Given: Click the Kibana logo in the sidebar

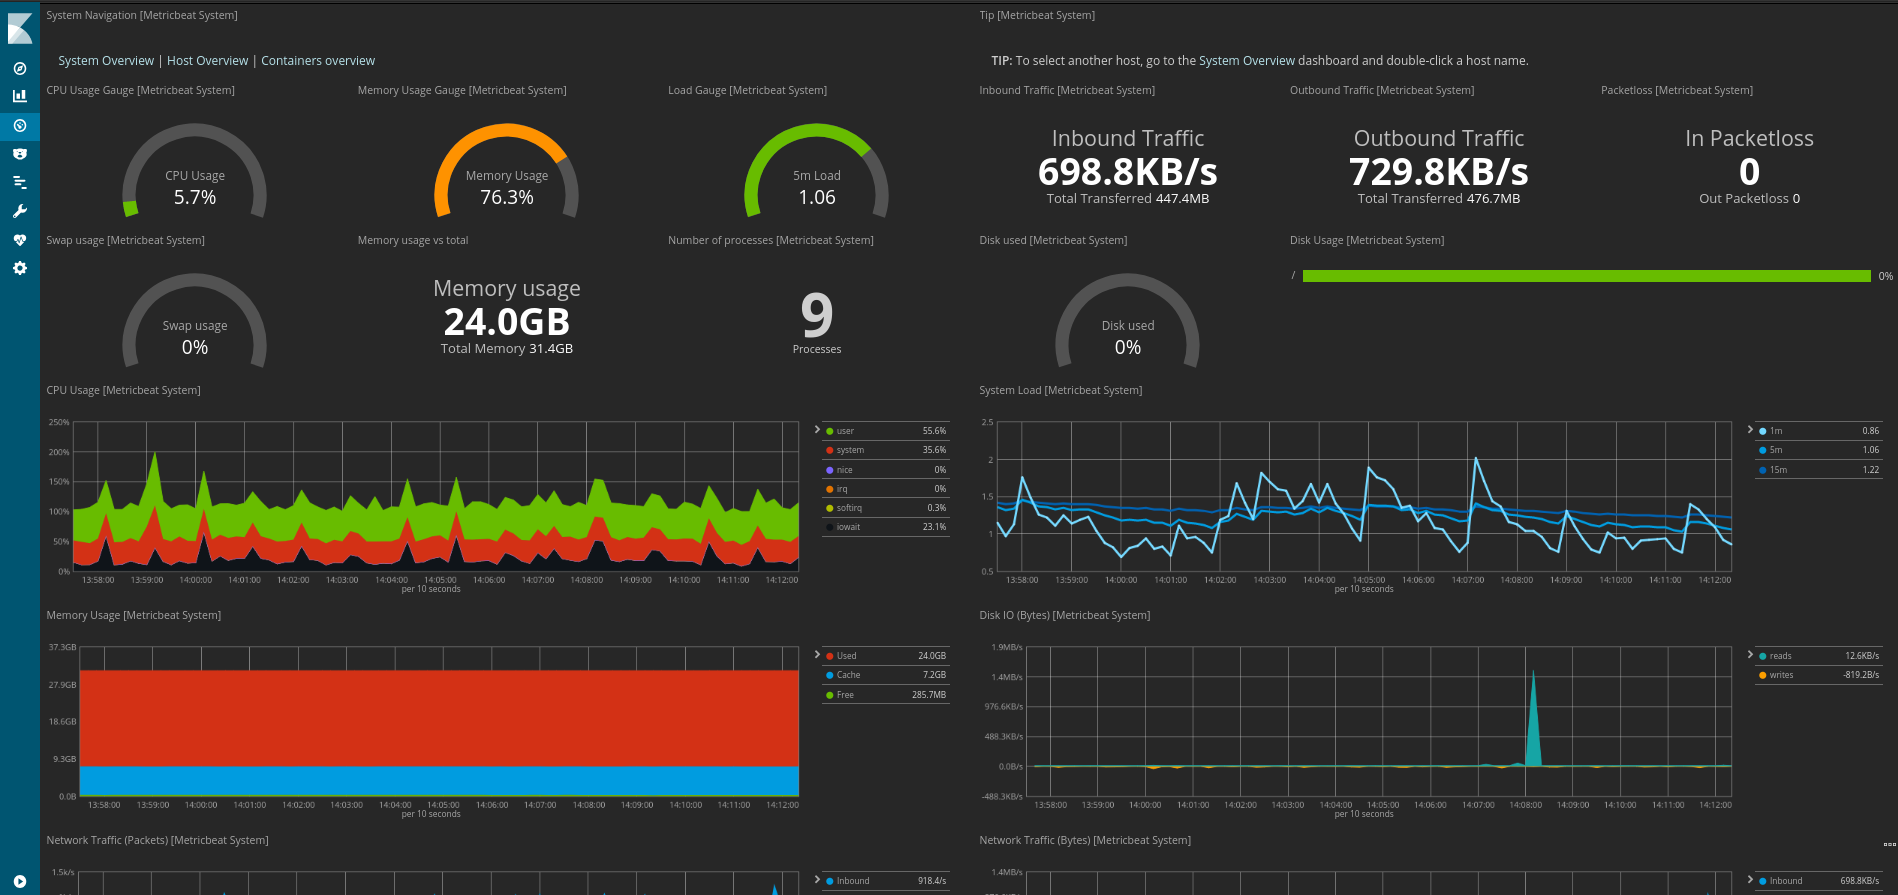Looking at the screenshot, I should pyautogui.click(x=20, y=28).
